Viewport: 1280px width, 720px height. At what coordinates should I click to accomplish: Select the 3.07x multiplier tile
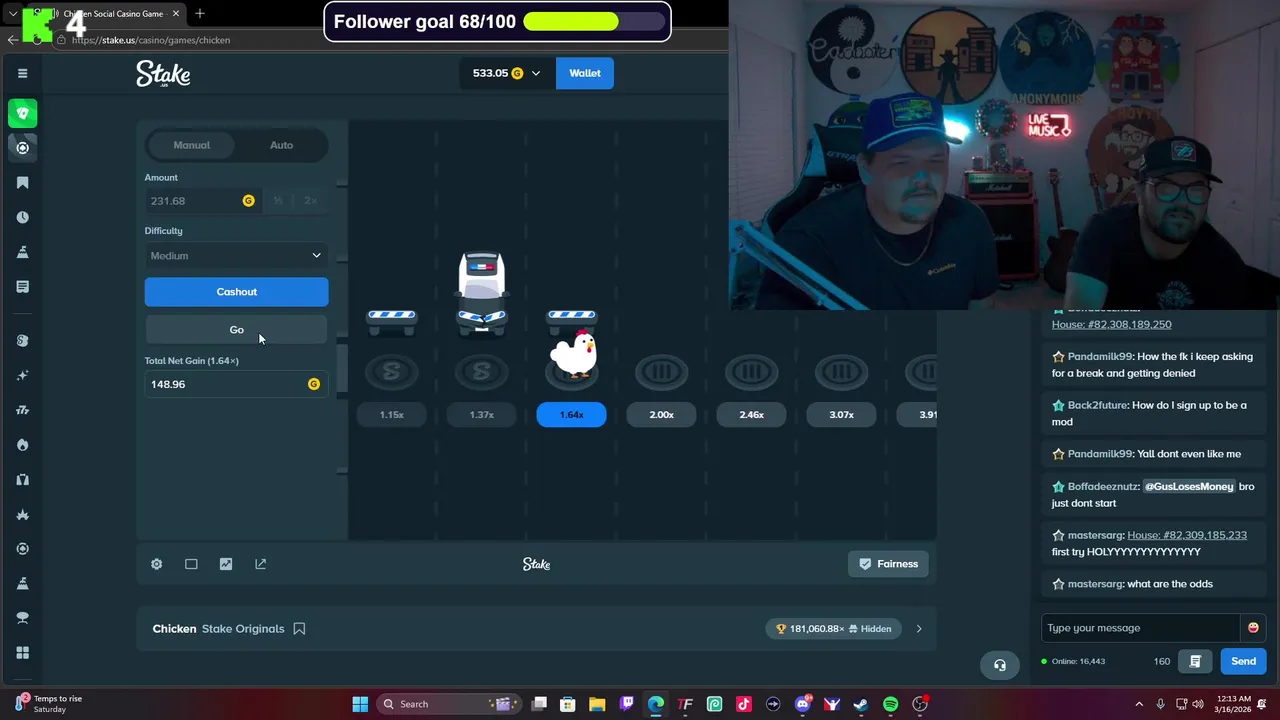pyautogui.click(x=841, y=415)
